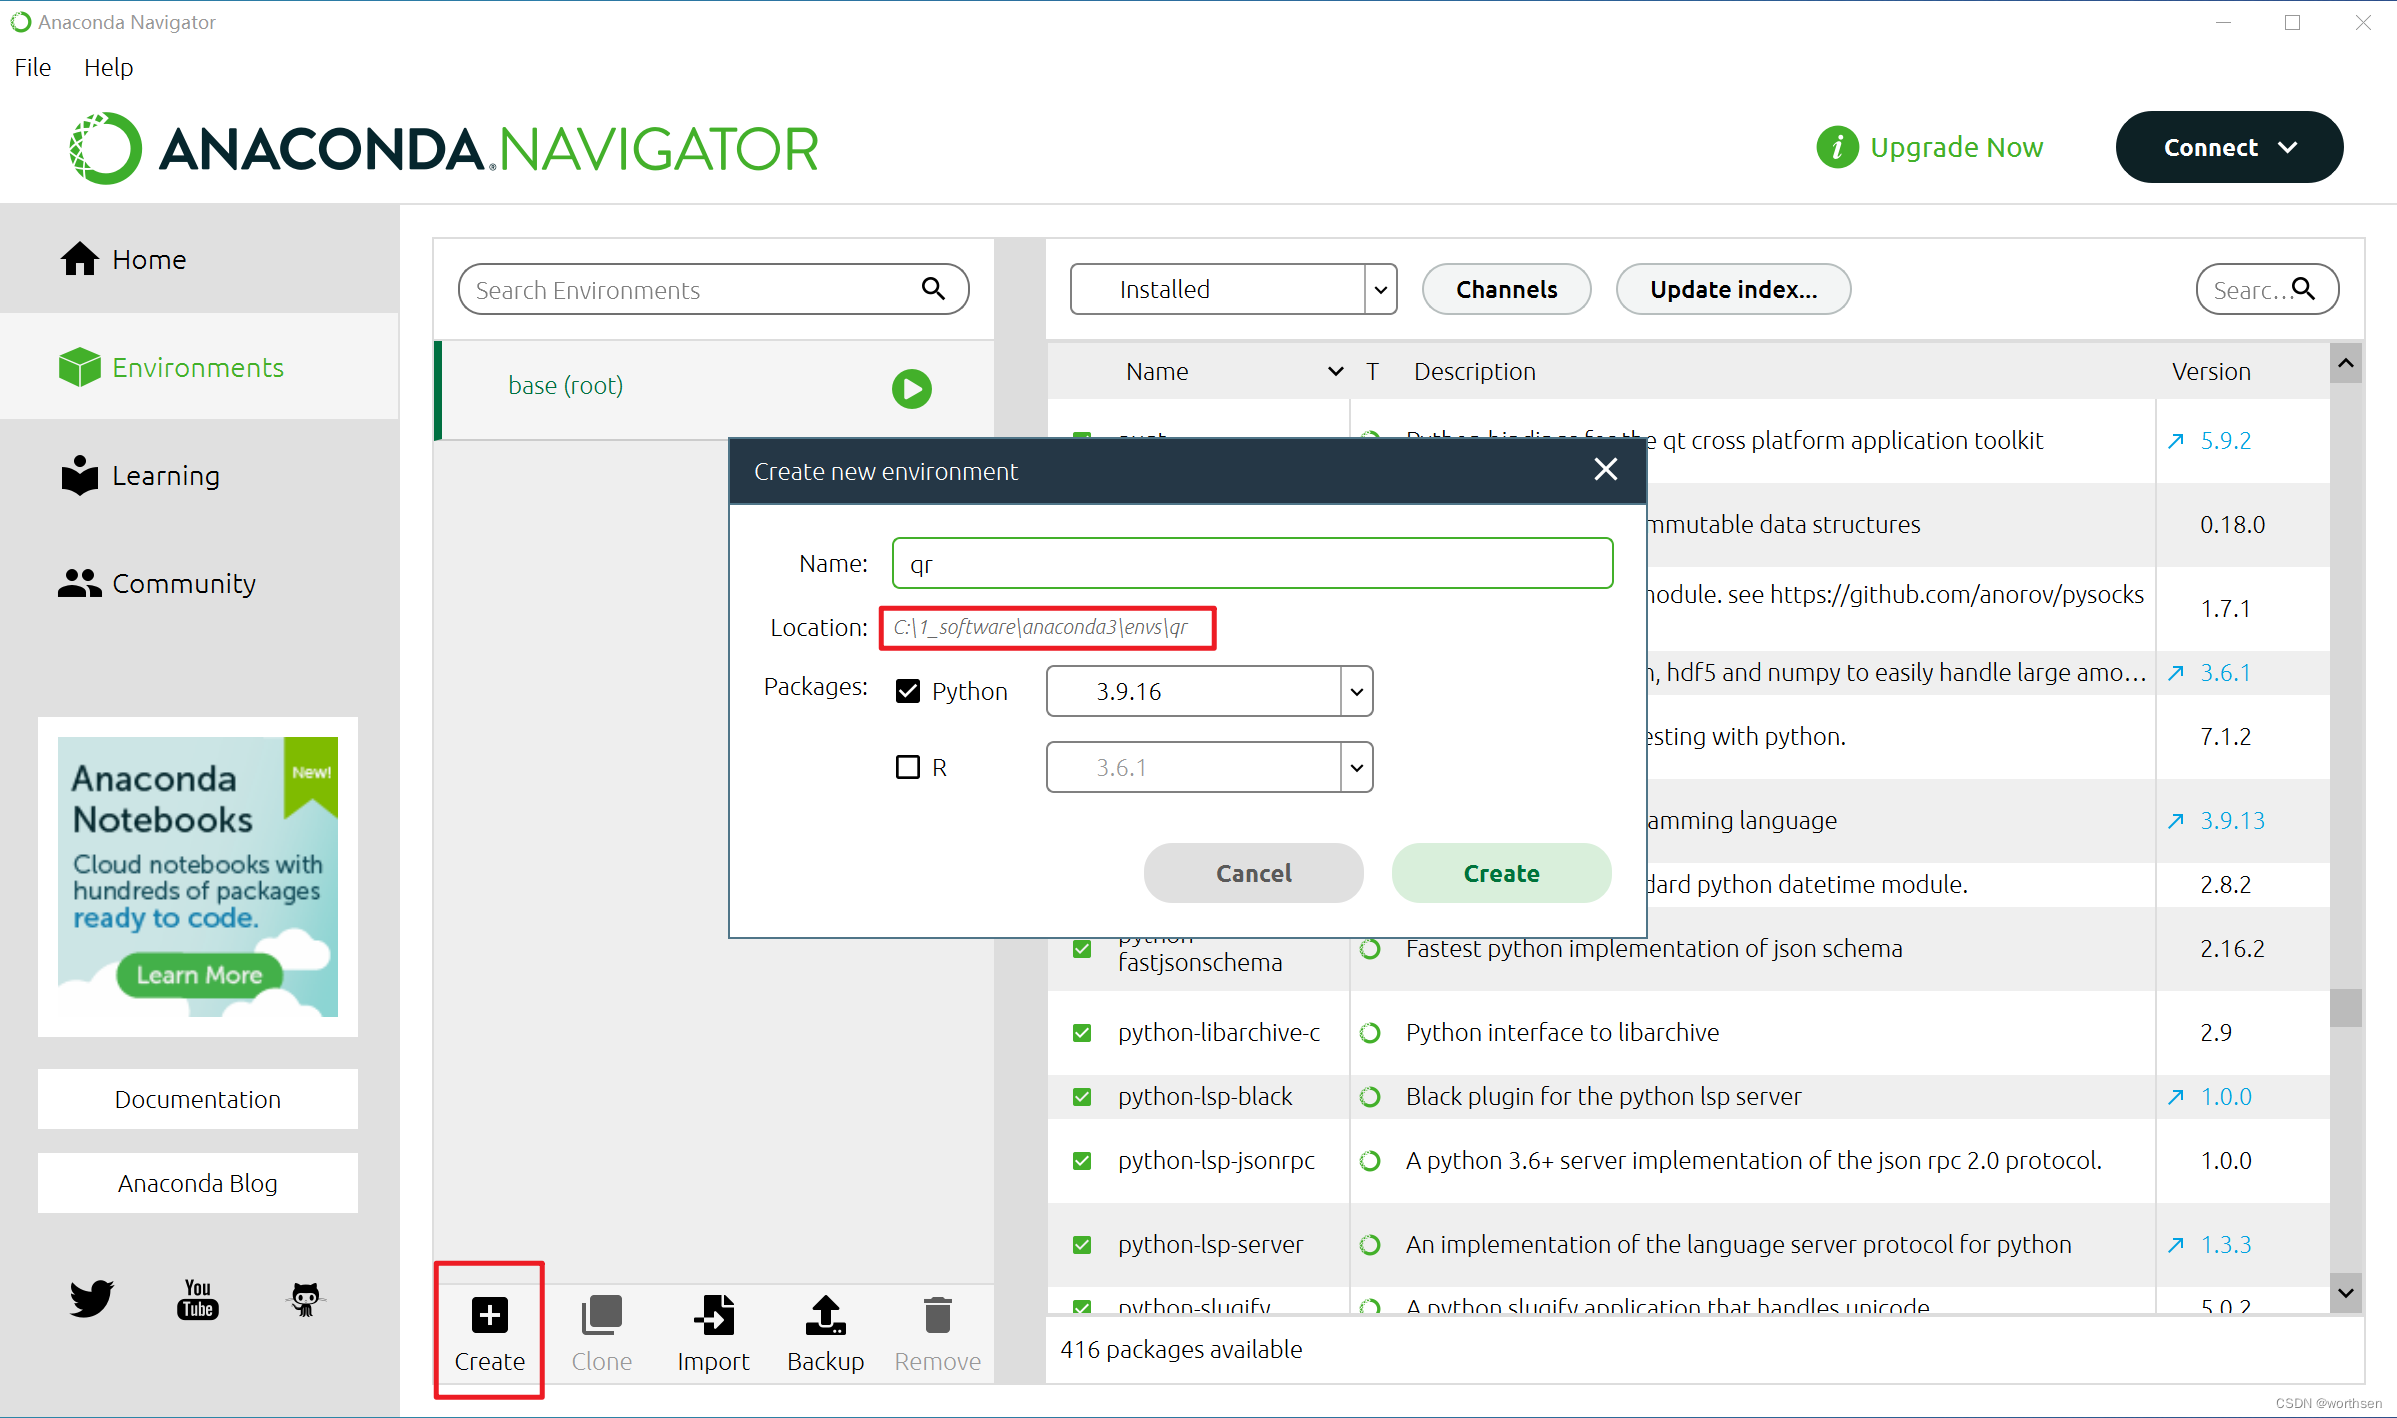Open the Installed packages filter dropdown
The image size is (2397, 1418).
1380,289
